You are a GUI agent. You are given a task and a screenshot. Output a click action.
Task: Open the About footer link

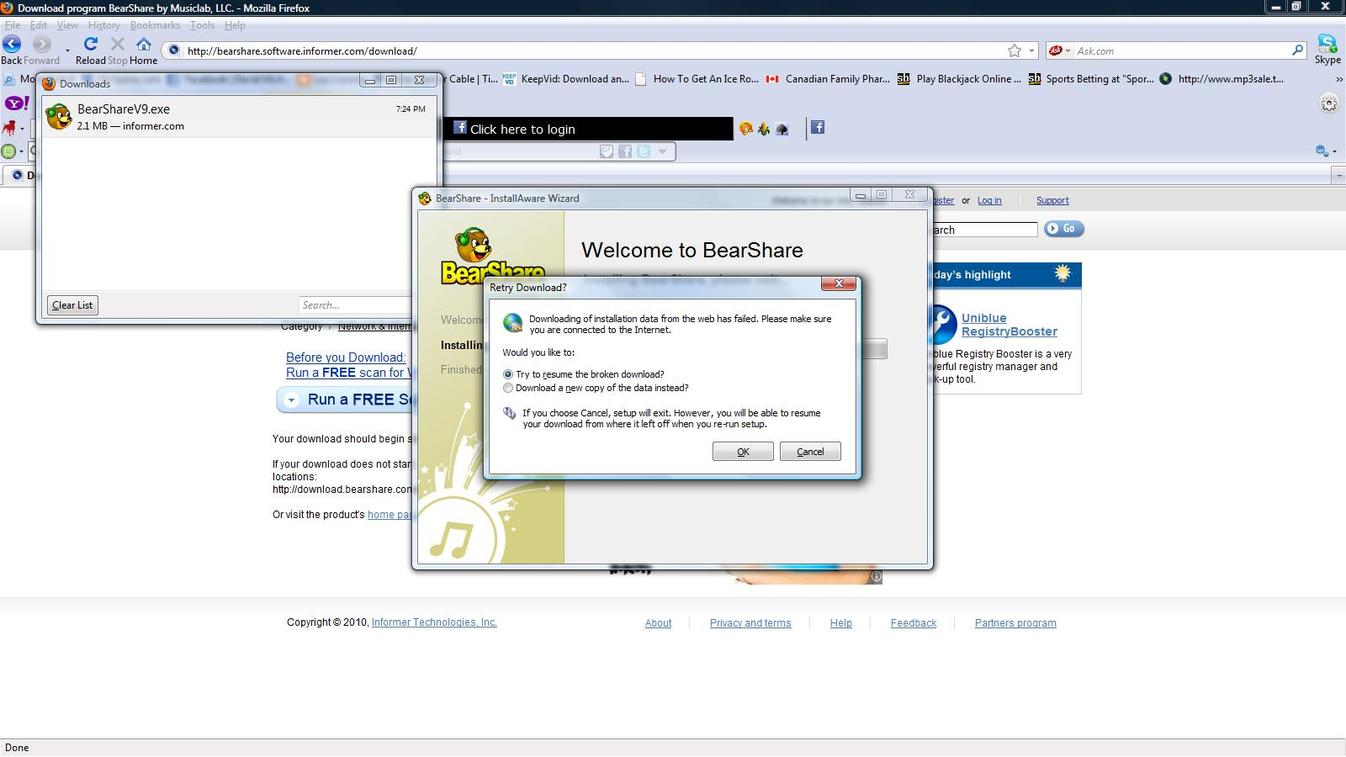658,623
